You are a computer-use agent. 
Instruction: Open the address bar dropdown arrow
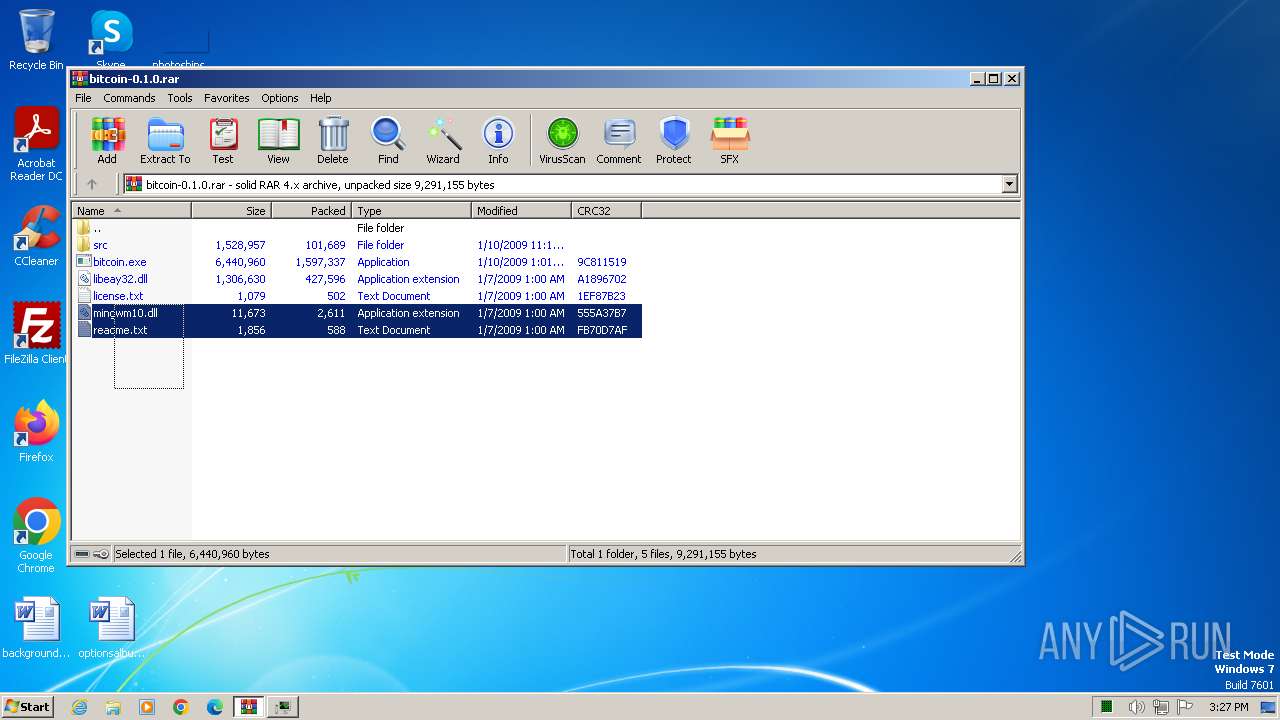(x=1009, y=184)
